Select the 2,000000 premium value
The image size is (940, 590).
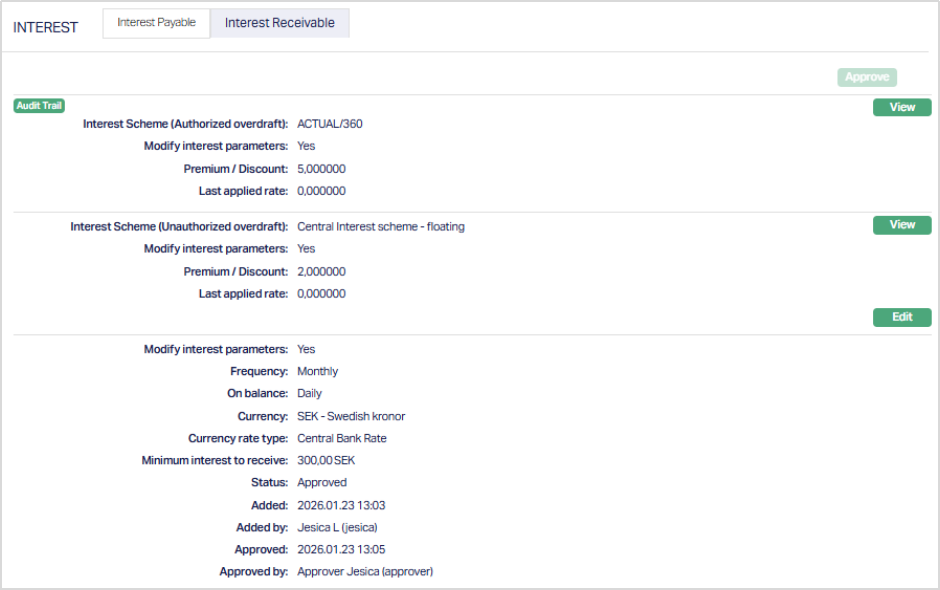pyautogui.click(x=321, y=272)
